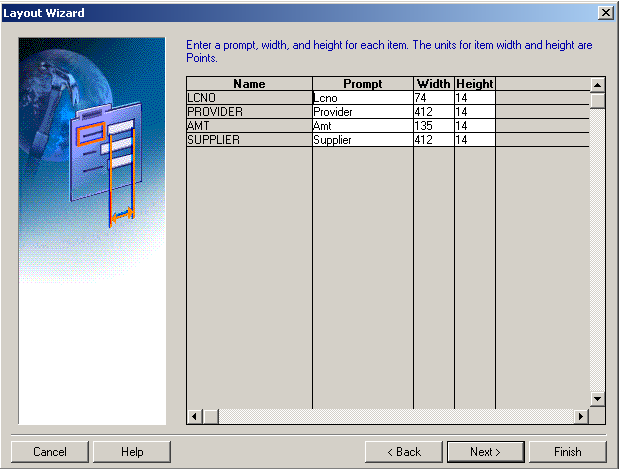Select the height field in SUPPLIER row
The height and width of the screenshot is (469, 620).
coord(475,140)
